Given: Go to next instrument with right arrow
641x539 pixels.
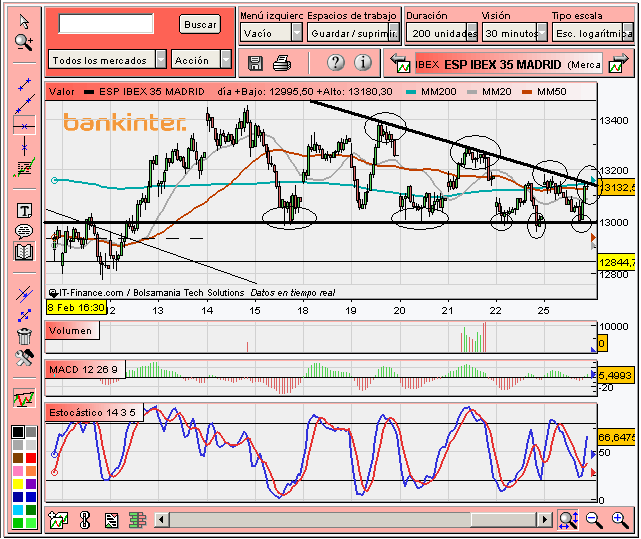Looking at the screenshot, I should point(618,63).
